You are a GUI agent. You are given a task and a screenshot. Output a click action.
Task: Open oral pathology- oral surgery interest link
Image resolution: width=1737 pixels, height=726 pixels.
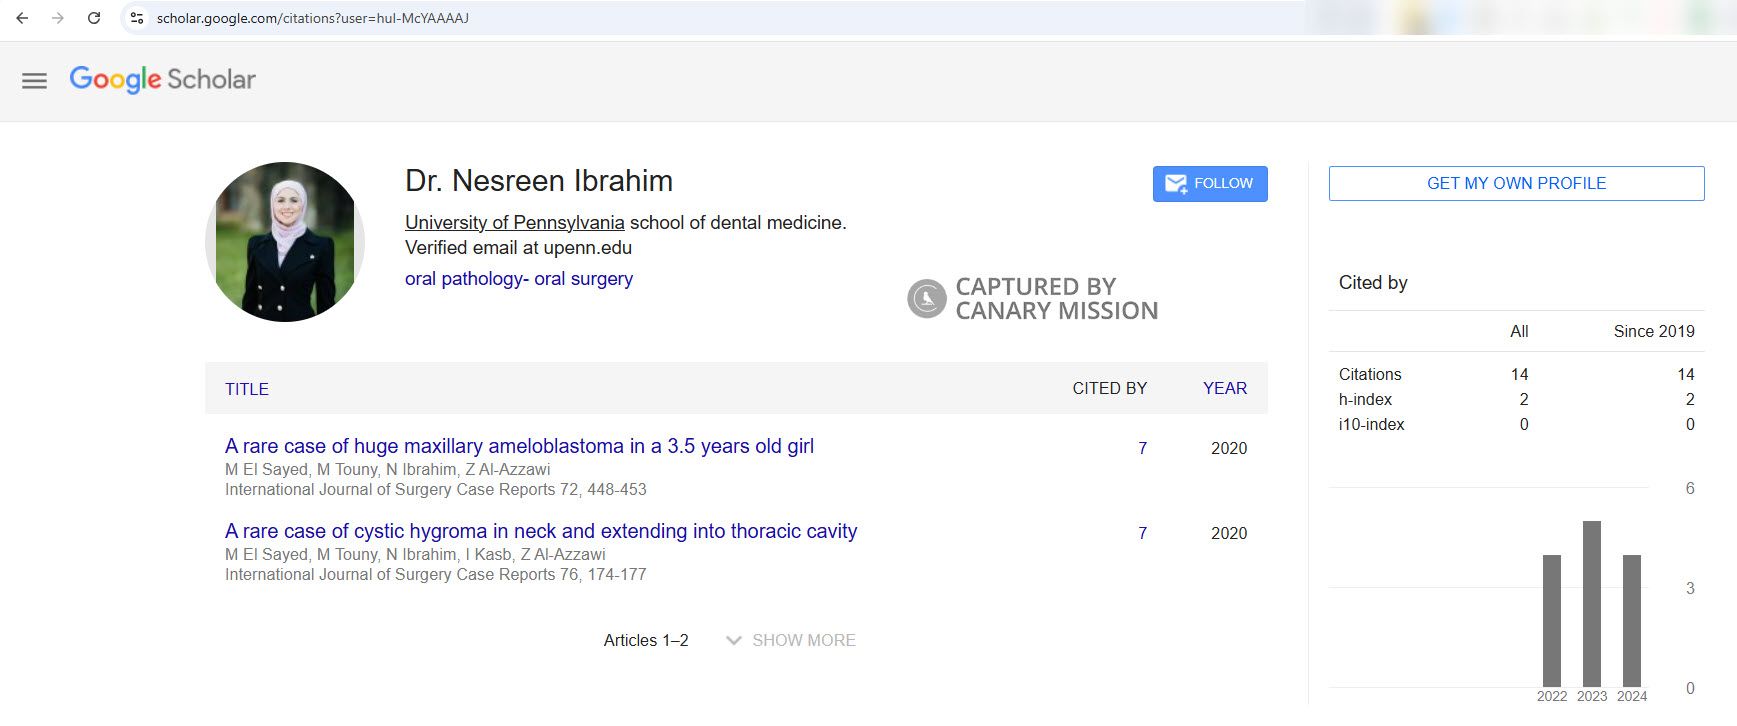518,278
